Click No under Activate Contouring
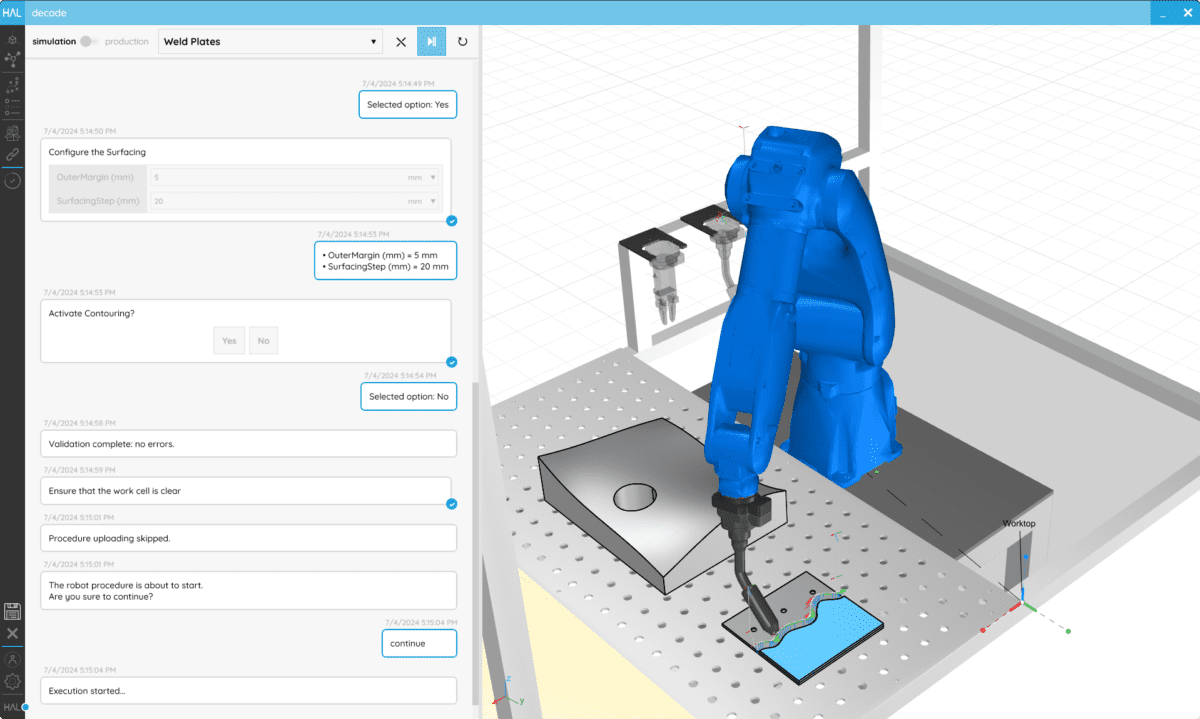This screenshot has height=719, width=1200. click(263, 341)
